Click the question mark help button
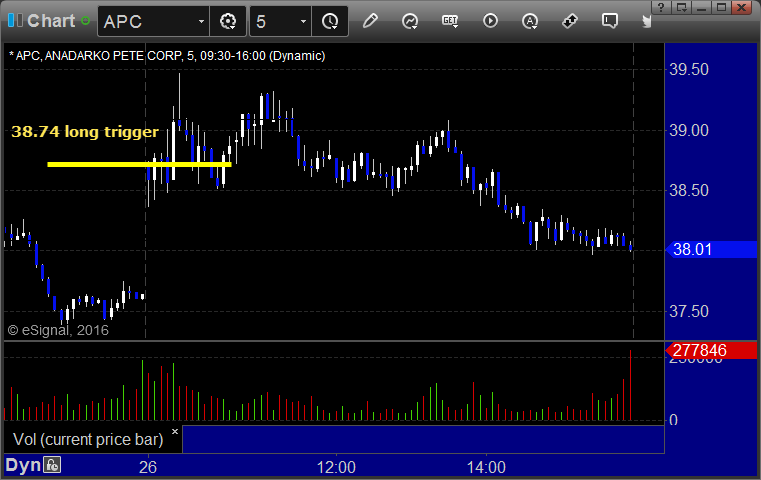Screen dimensions: 761x480 tap(661, 7)
